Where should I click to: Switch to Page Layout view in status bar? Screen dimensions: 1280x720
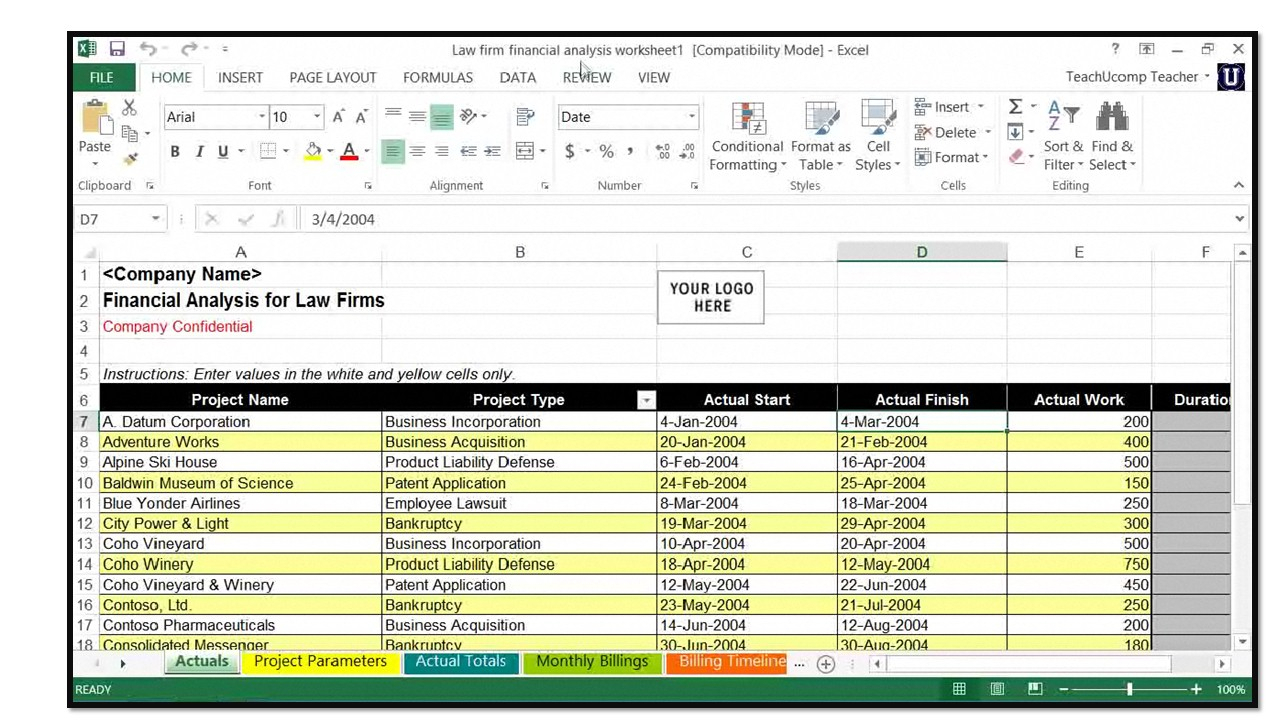(x=997, y=689)
